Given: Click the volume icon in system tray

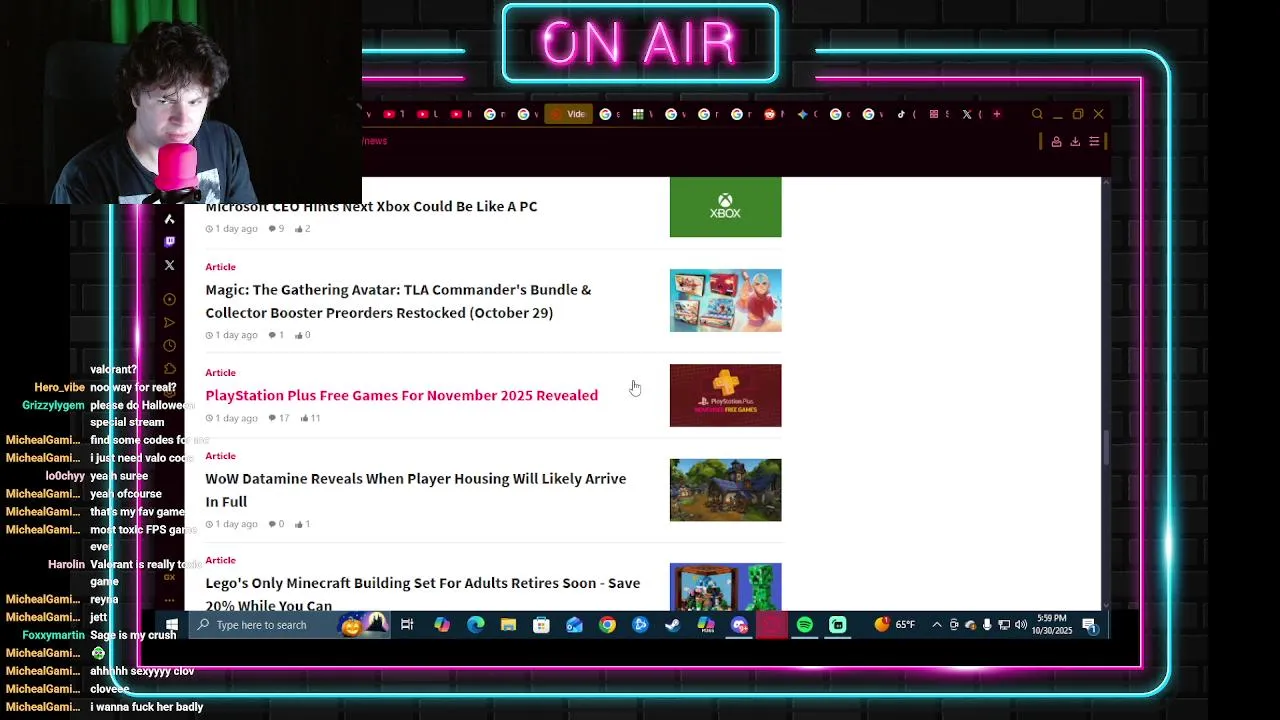Looking at the screenshot, I should point(1020,625).
